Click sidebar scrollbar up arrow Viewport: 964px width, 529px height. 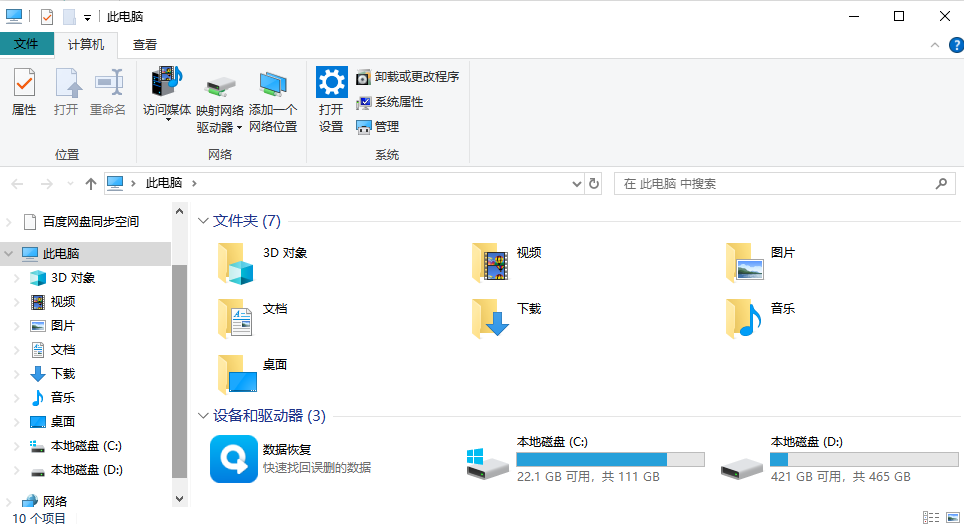click(180, 212)
